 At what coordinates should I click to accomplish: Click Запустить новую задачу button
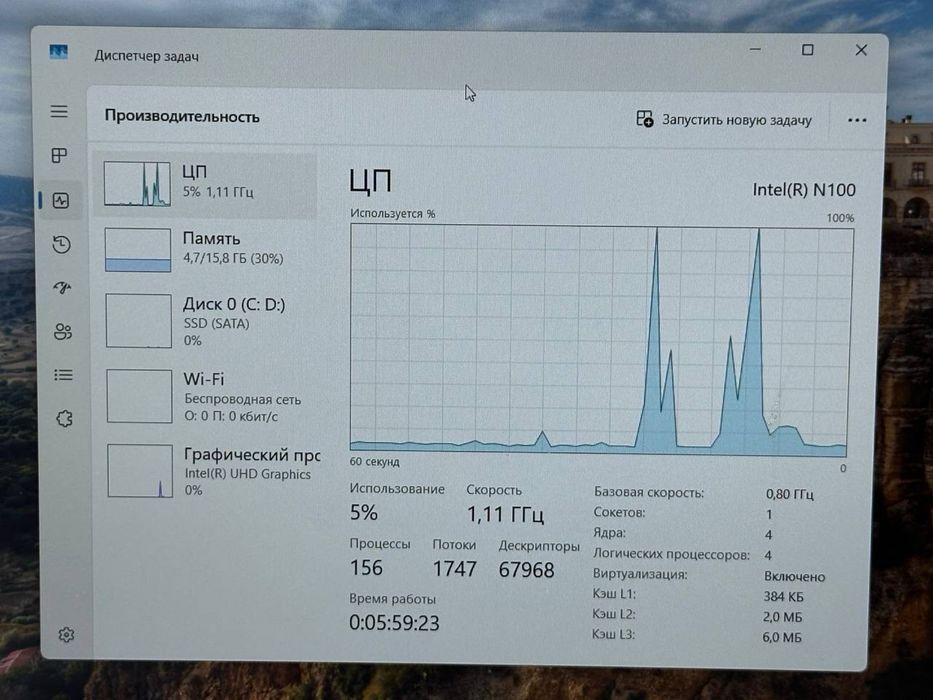724,120
